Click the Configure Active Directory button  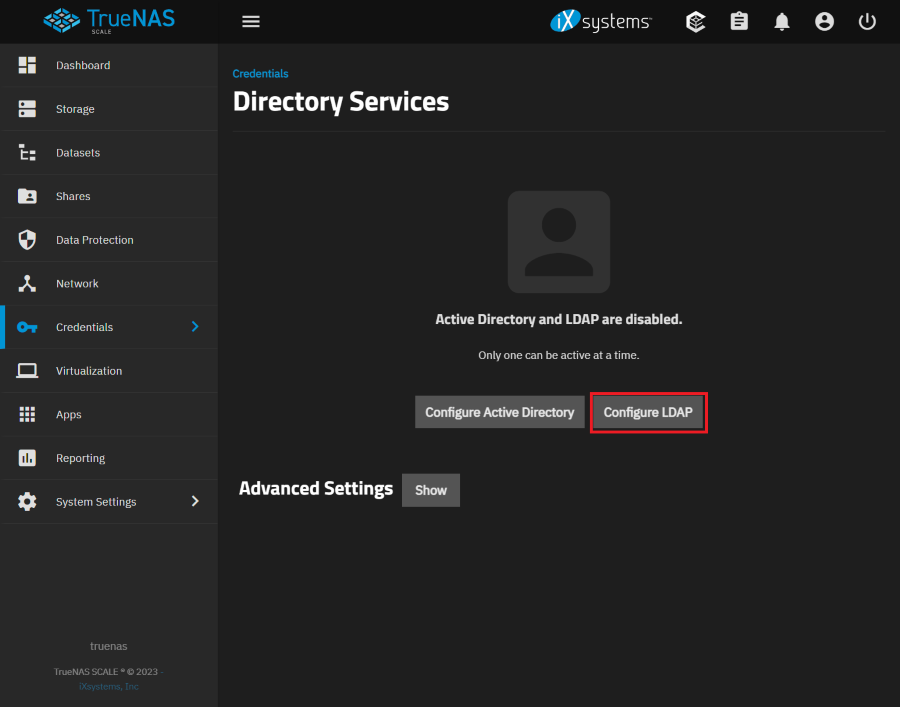pyautogui.click(x=499, y=412)
